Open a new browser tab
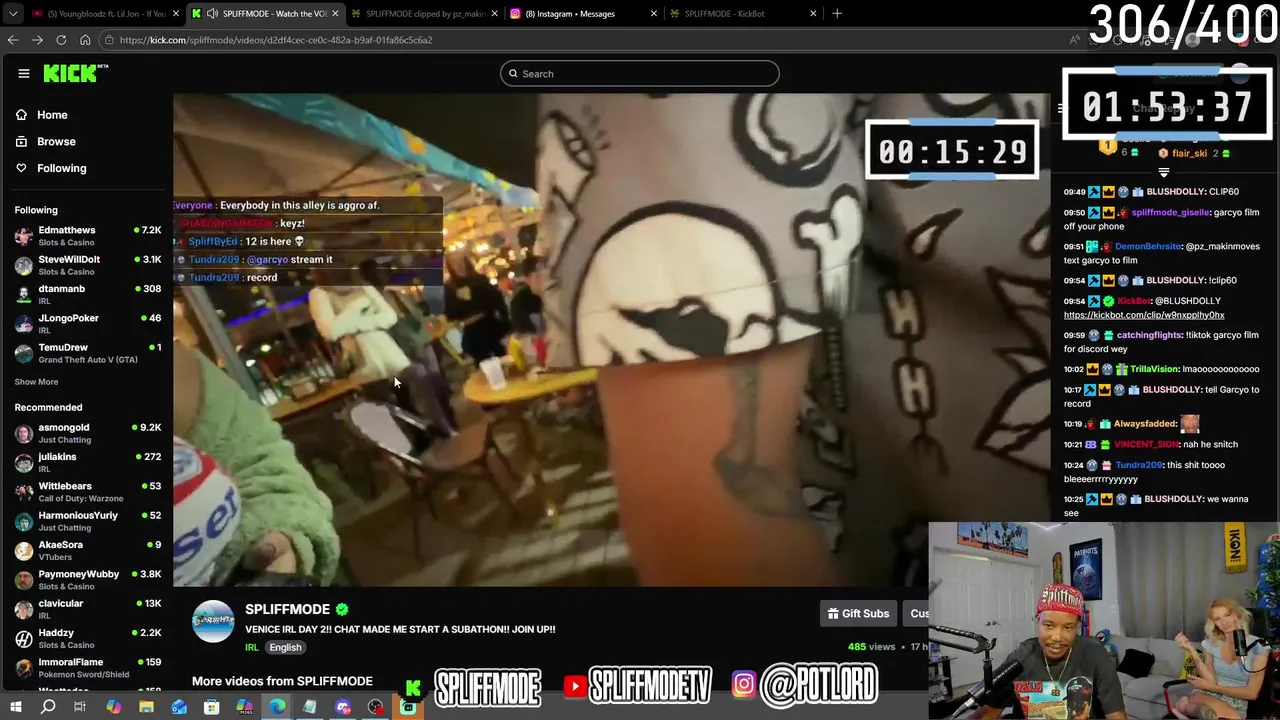The width and height of the screenshot is (1280, 720). [x=837, y=13]
